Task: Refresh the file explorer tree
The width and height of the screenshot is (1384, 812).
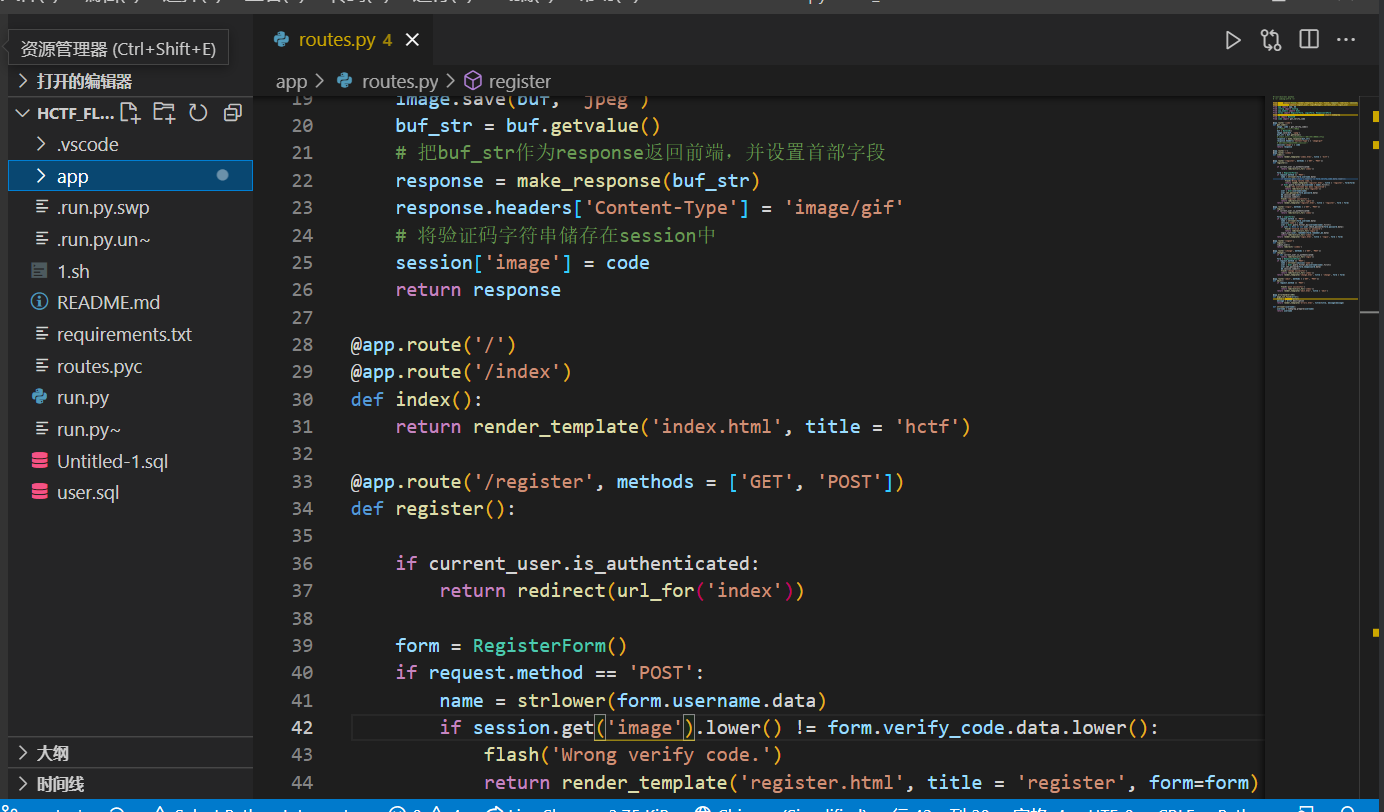Action: tap(198, 113)
